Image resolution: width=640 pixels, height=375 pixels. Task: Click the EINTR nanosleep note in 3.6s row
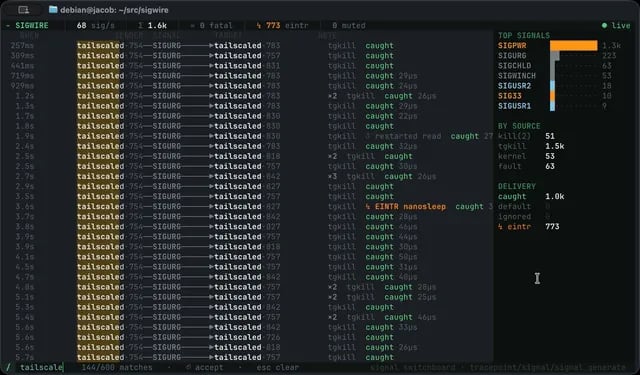406,206
